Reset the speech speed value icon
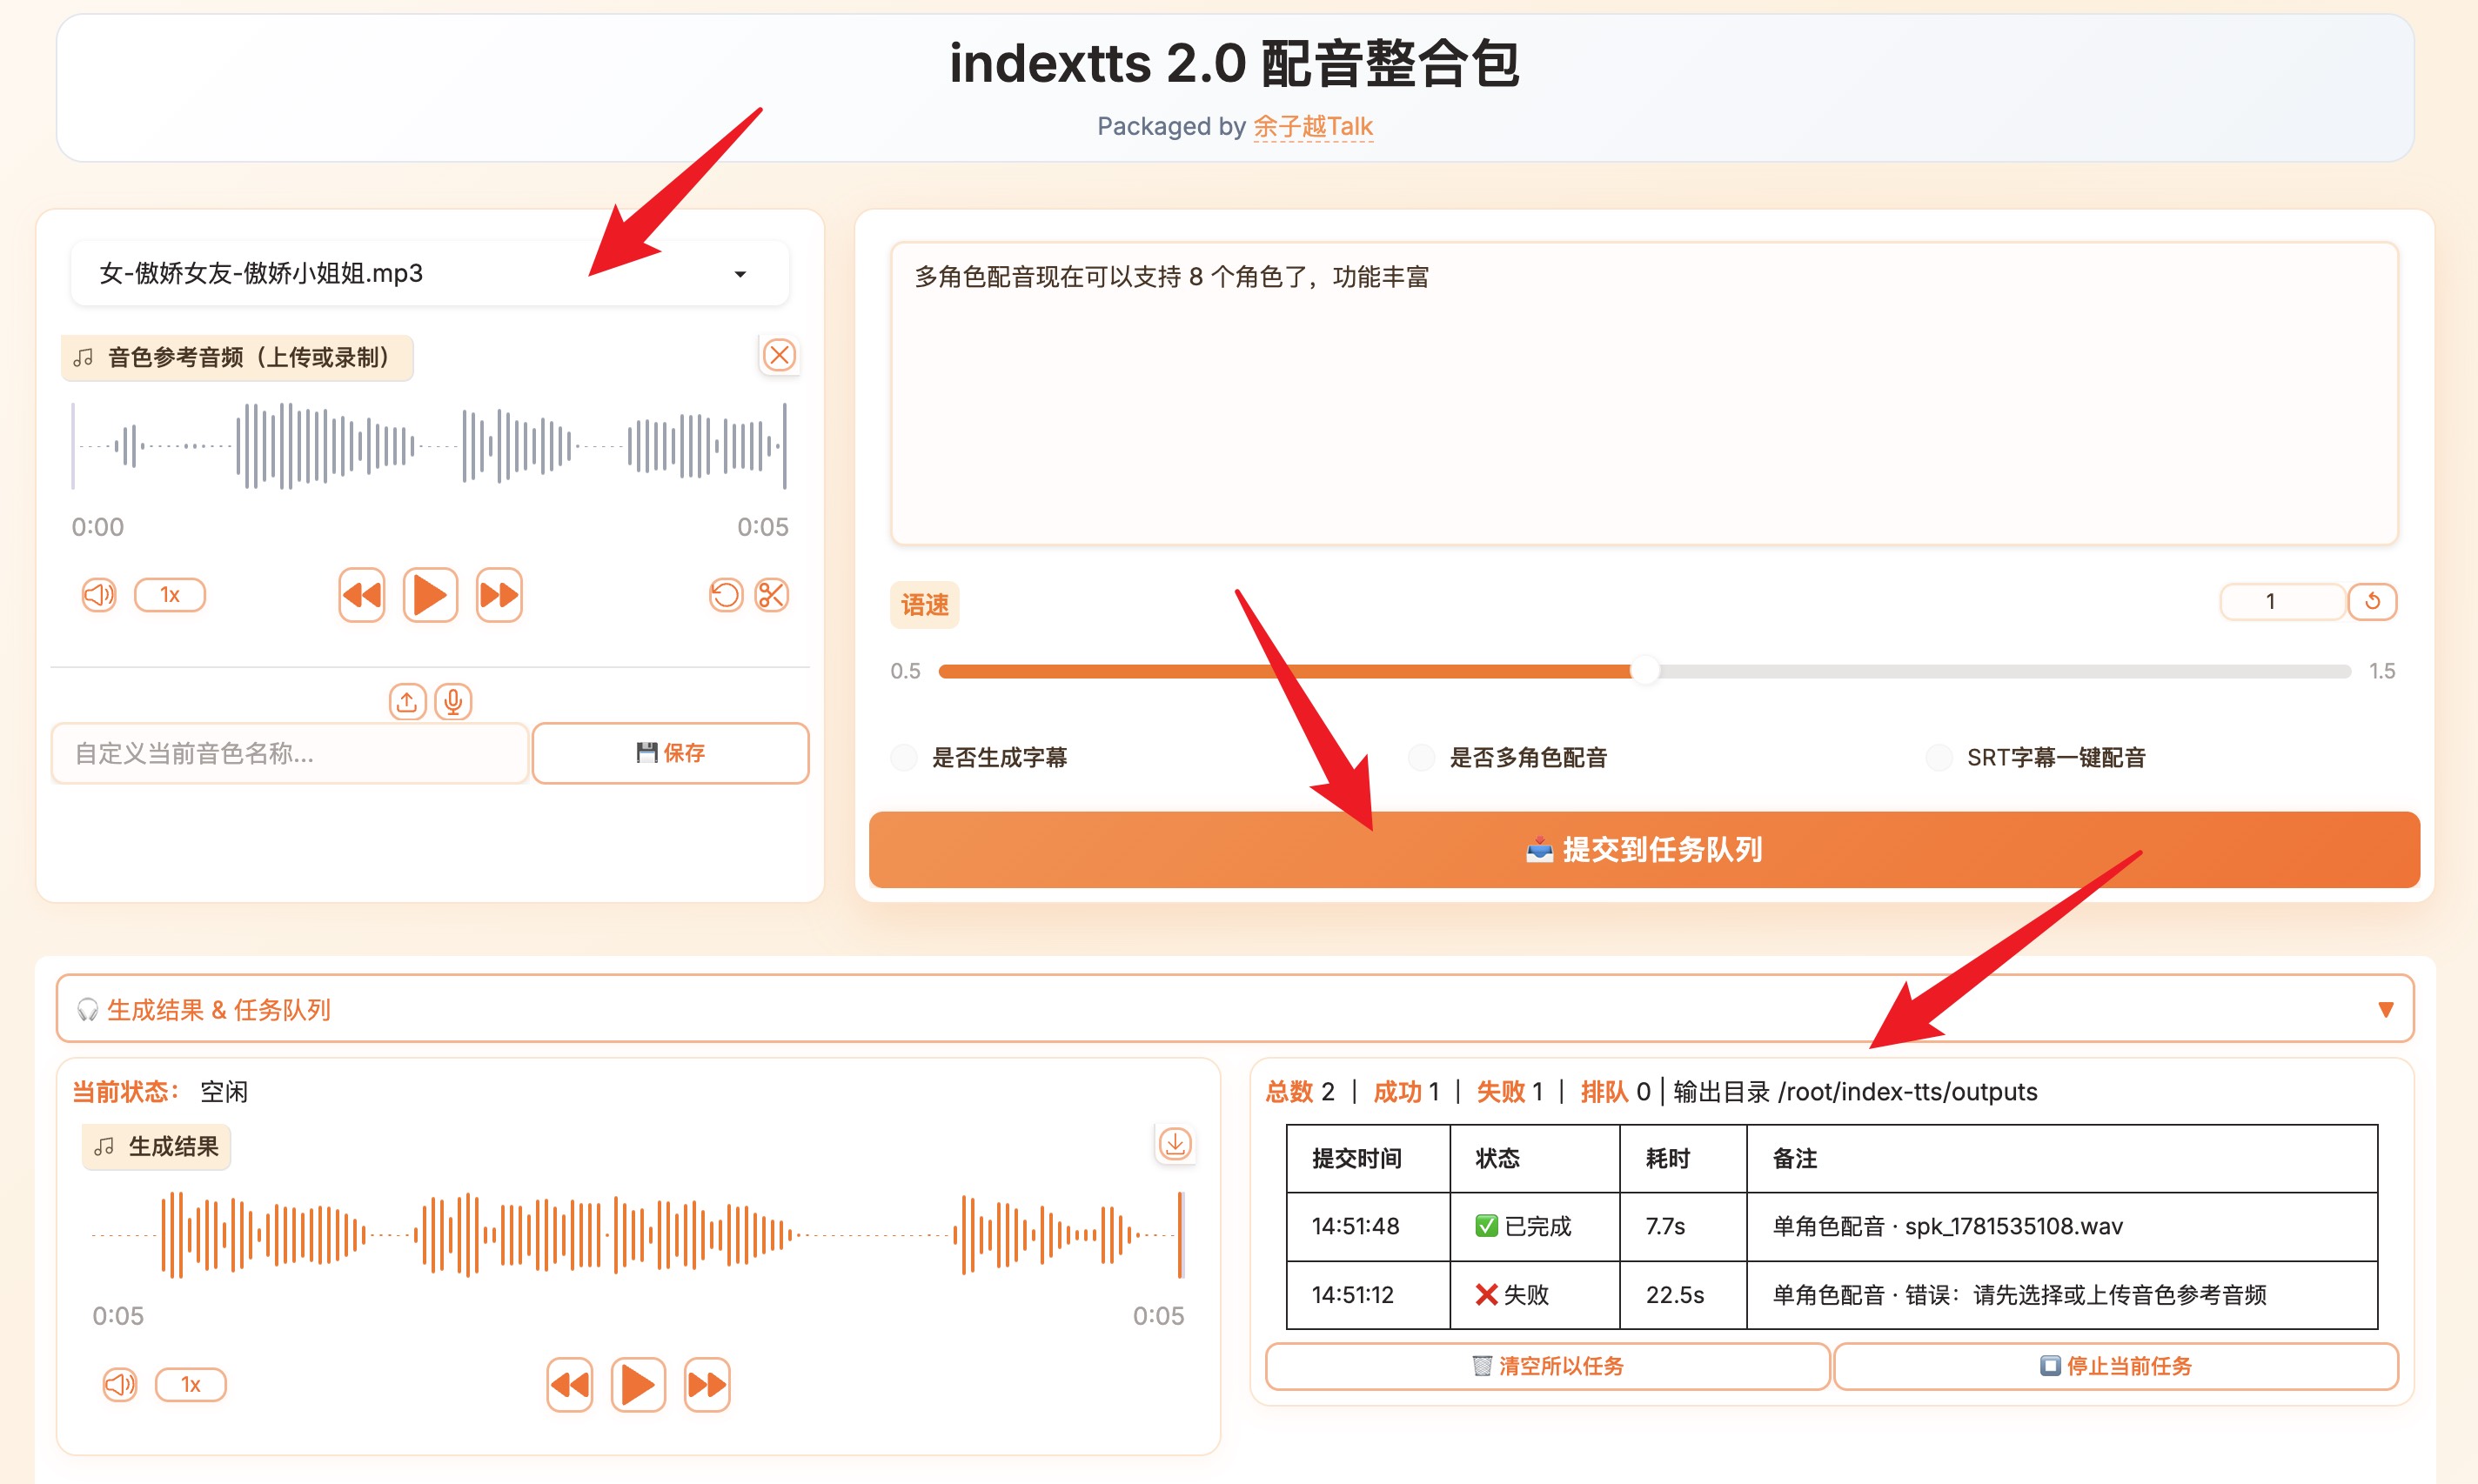Screen dimensions: 2478x1484 pyautogui.click(x=2372, y=601)
